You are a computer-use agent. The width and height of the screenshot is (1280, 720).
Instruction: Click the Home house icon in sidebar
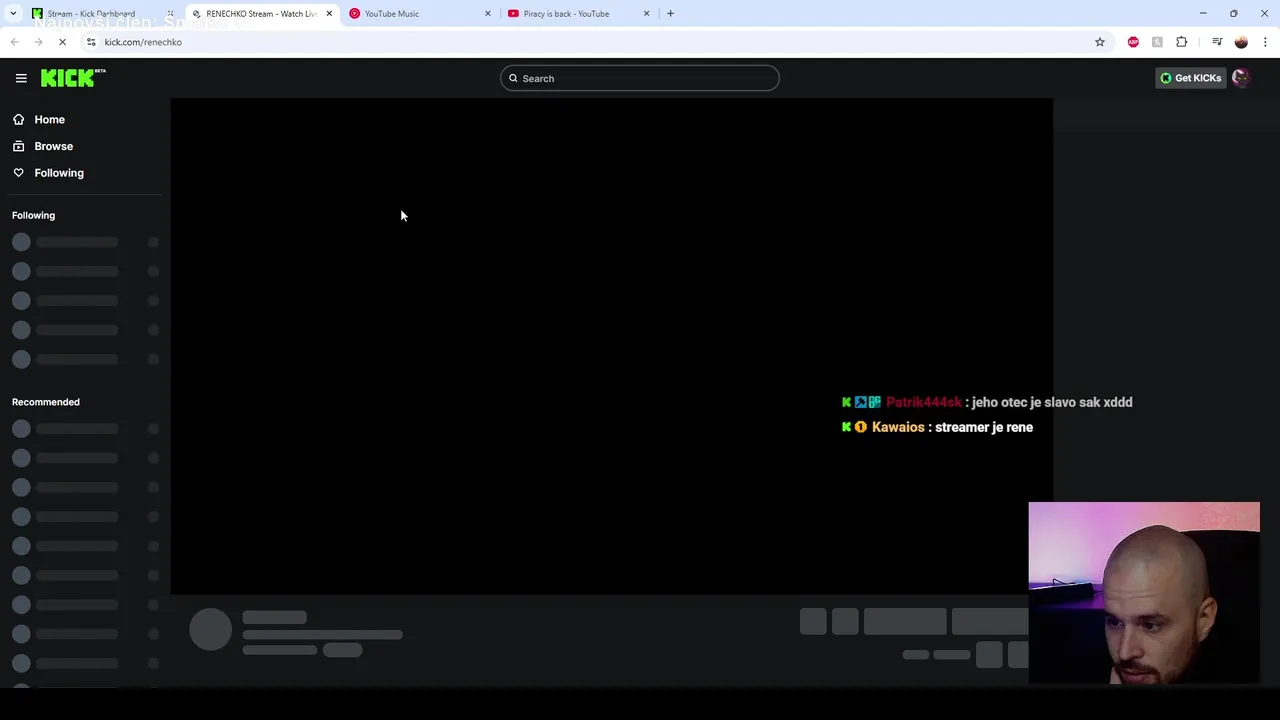point(18,119)
